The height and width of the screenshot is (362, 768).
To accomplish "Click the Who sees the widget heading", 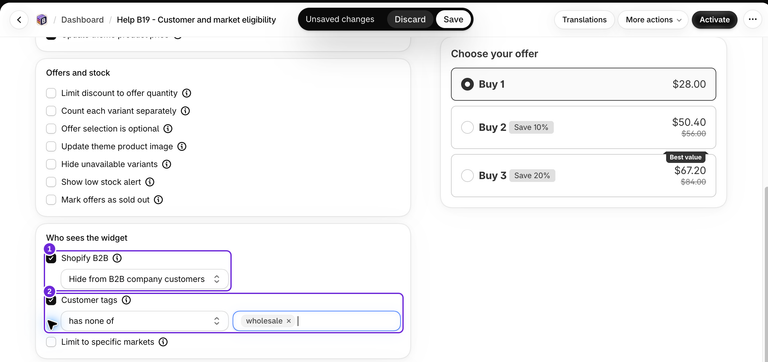I will pyautogui.click(x=87, y=238).
